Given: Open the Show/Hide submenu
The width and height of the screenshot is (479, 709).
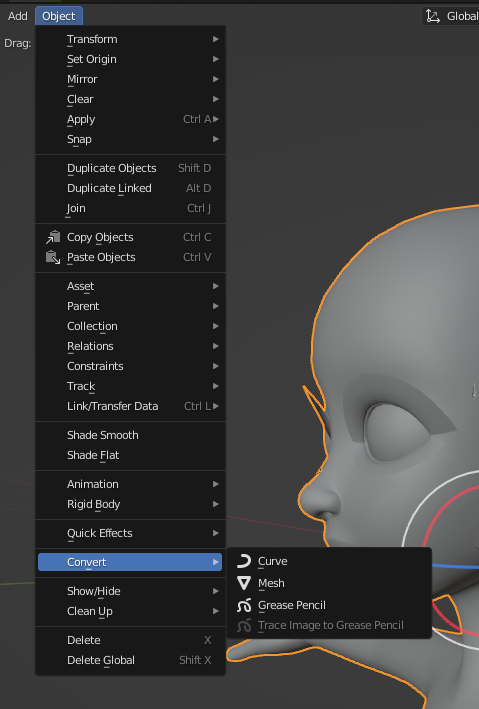Looking at the screenshot, I should (x=130, y=591).
